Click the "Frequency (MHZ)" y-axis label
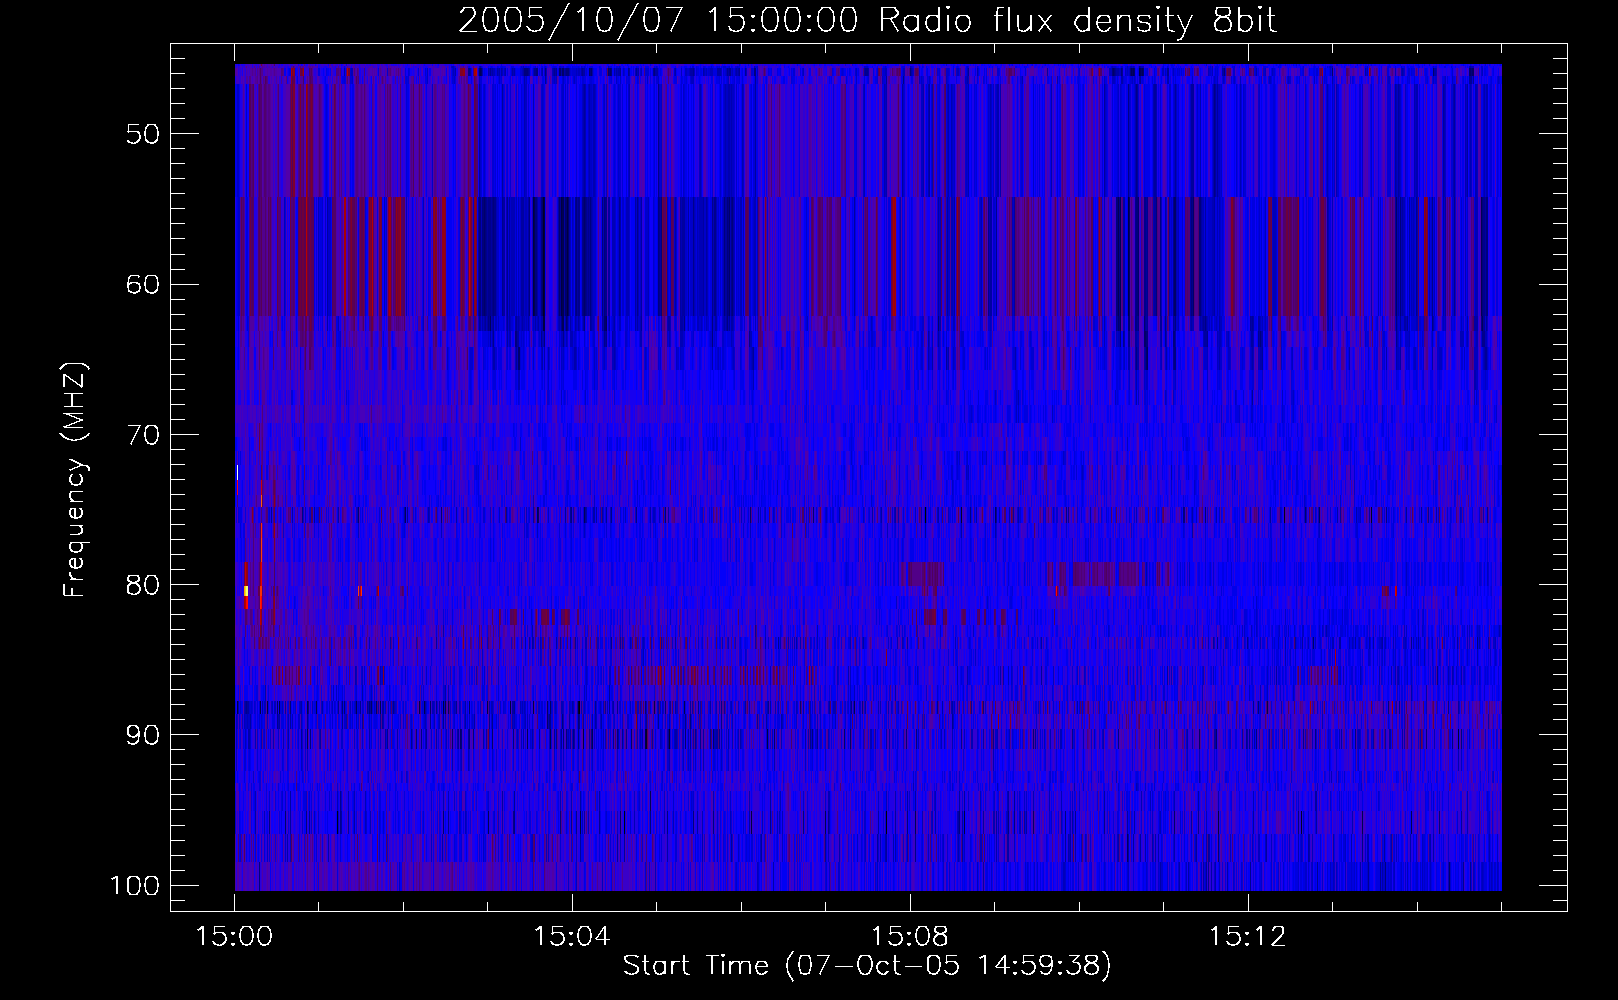The height and width of the screenshot is (1000, 1618). pyautogui.click(x=75, y=480)
